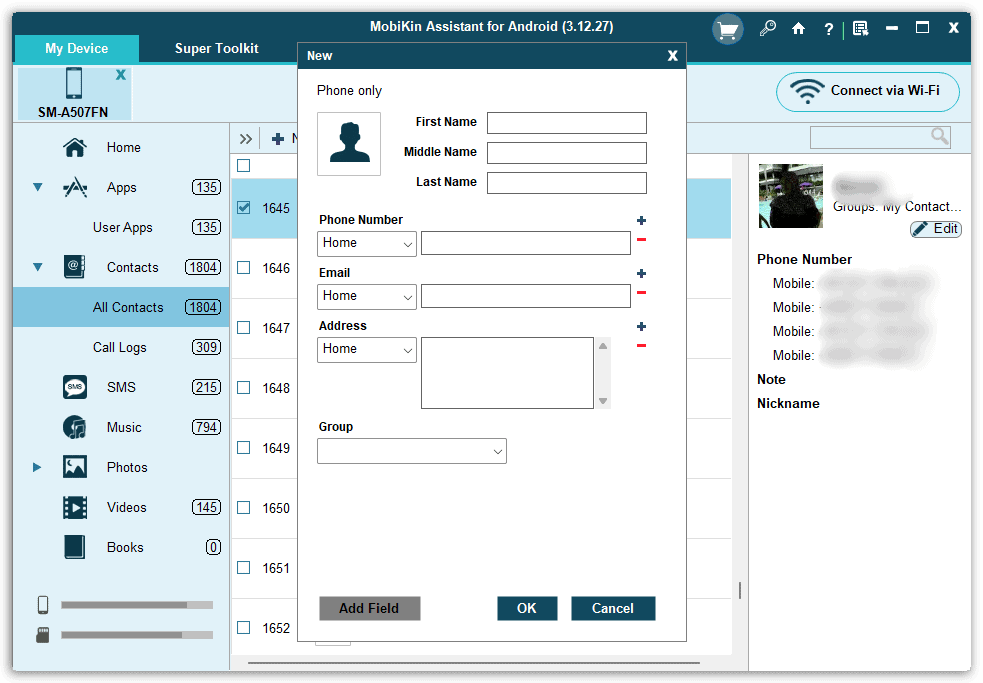The image size is (983, 683).
Task: Click the Email text field
Action: point(526,297)
